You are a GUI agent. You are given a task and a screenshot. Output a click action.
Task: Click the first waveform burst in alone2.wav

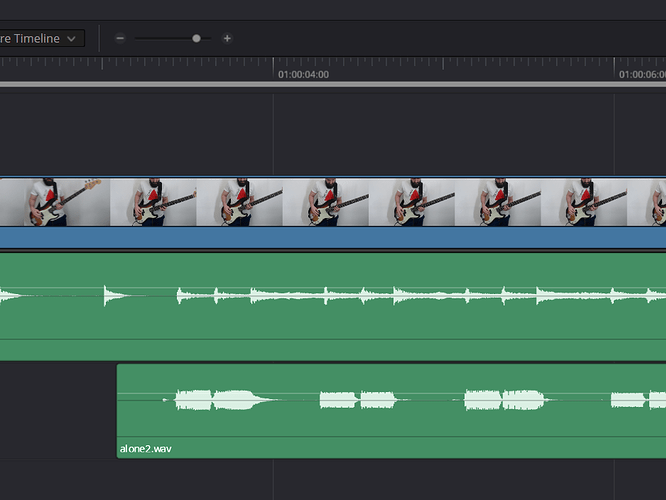pyautogui.click(x=194, y=400)
